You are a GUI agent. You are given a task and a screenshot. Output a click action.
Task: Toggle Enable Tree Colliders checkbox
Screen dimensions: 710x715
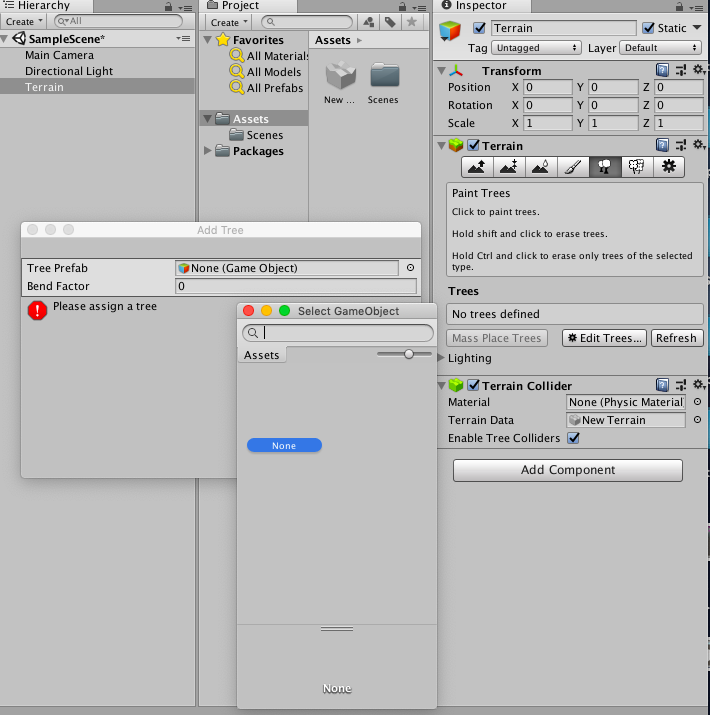click(573, 438)
